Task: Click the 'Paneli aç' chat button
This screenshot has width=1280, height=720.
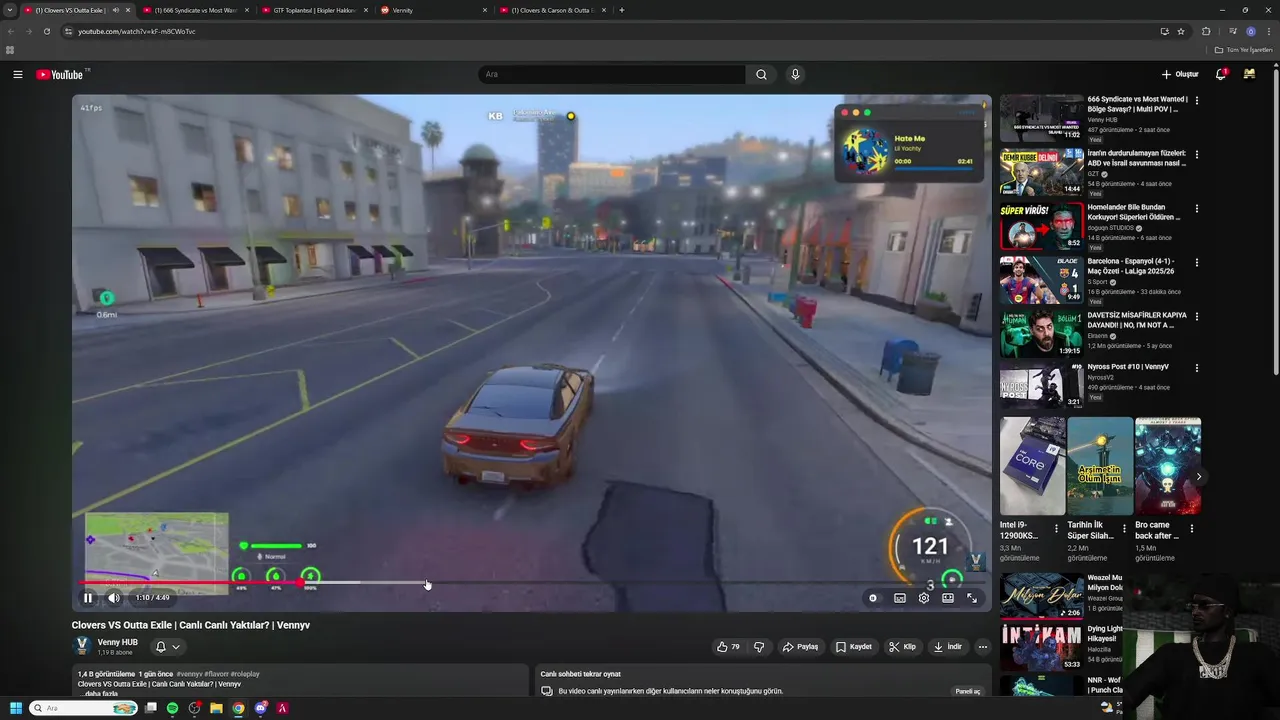Action: (x=968, y=691)
